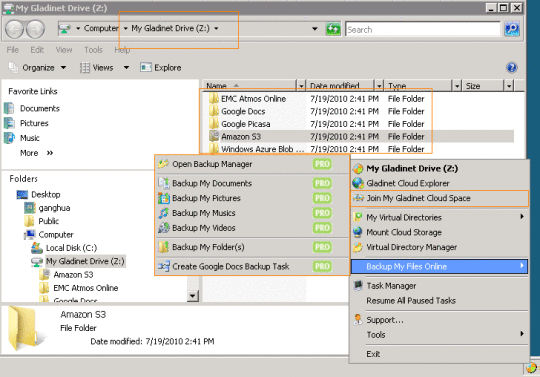Click the Search magnifier icon button
The image size is (540, 377).
click(512, 29)
